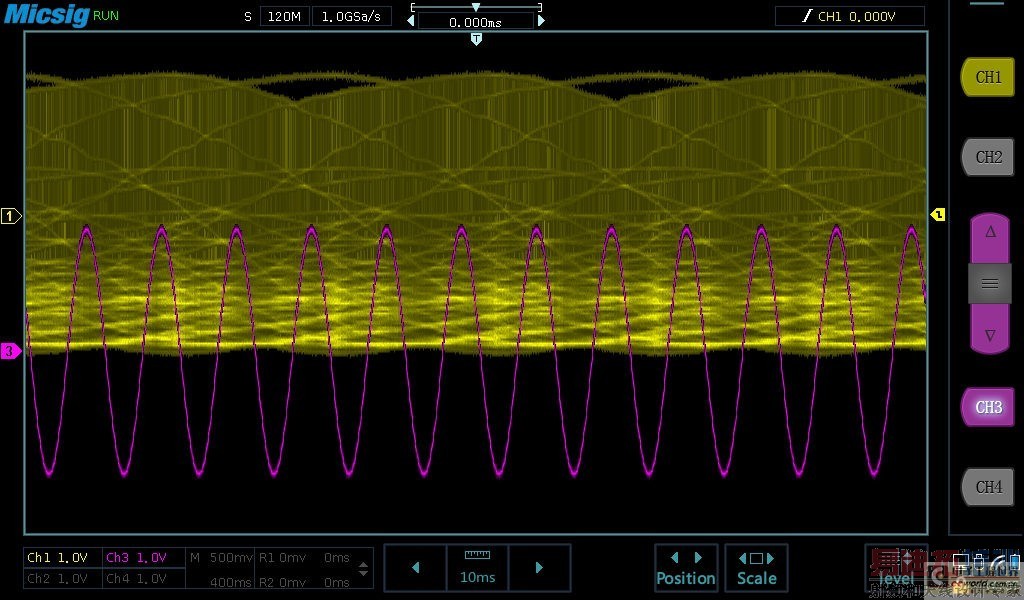Image resolution: width=1024 pixels, height=600 pixels.
Task: Select the horizontal Position button
Action: tap(685, 568)
